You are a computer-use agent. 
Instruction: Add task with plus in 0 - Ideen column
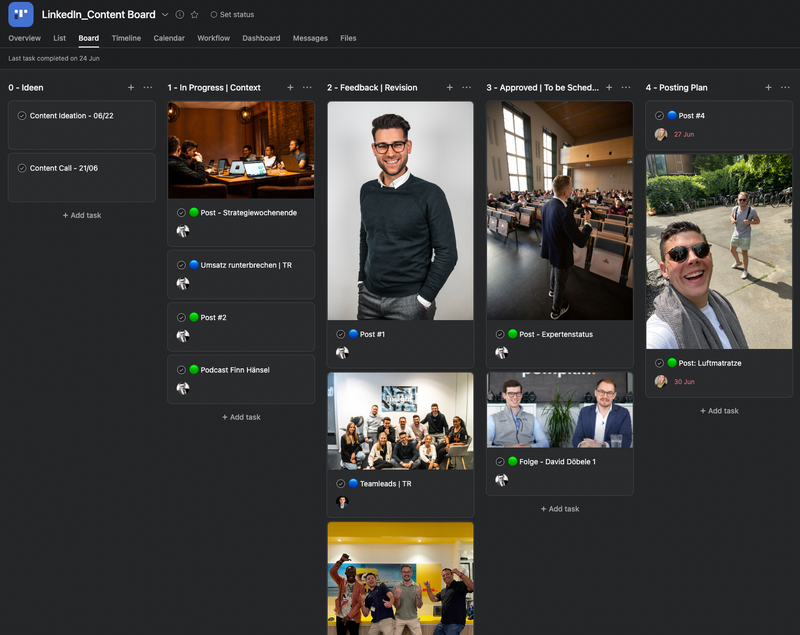131,88
